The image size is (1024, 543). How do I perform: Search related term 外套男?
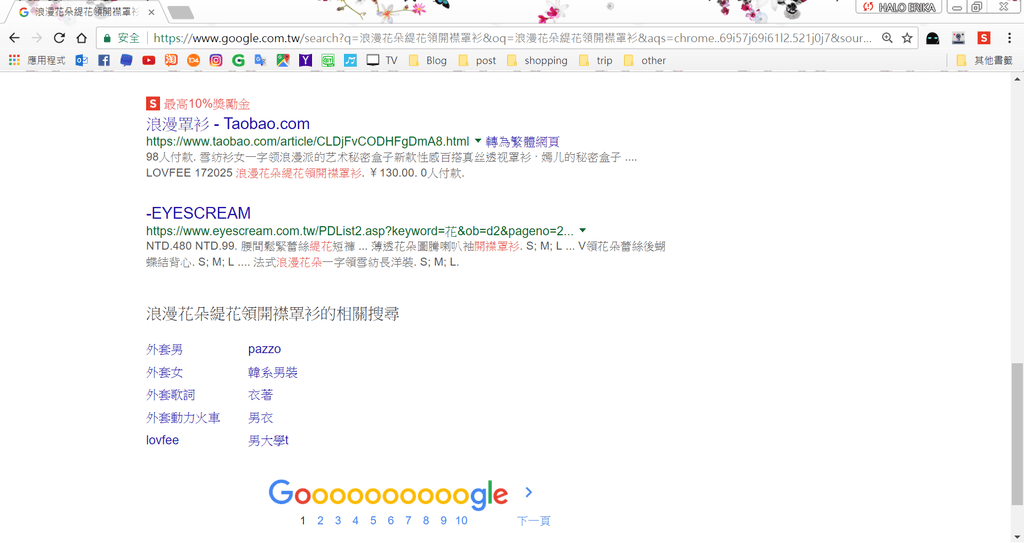165,350
